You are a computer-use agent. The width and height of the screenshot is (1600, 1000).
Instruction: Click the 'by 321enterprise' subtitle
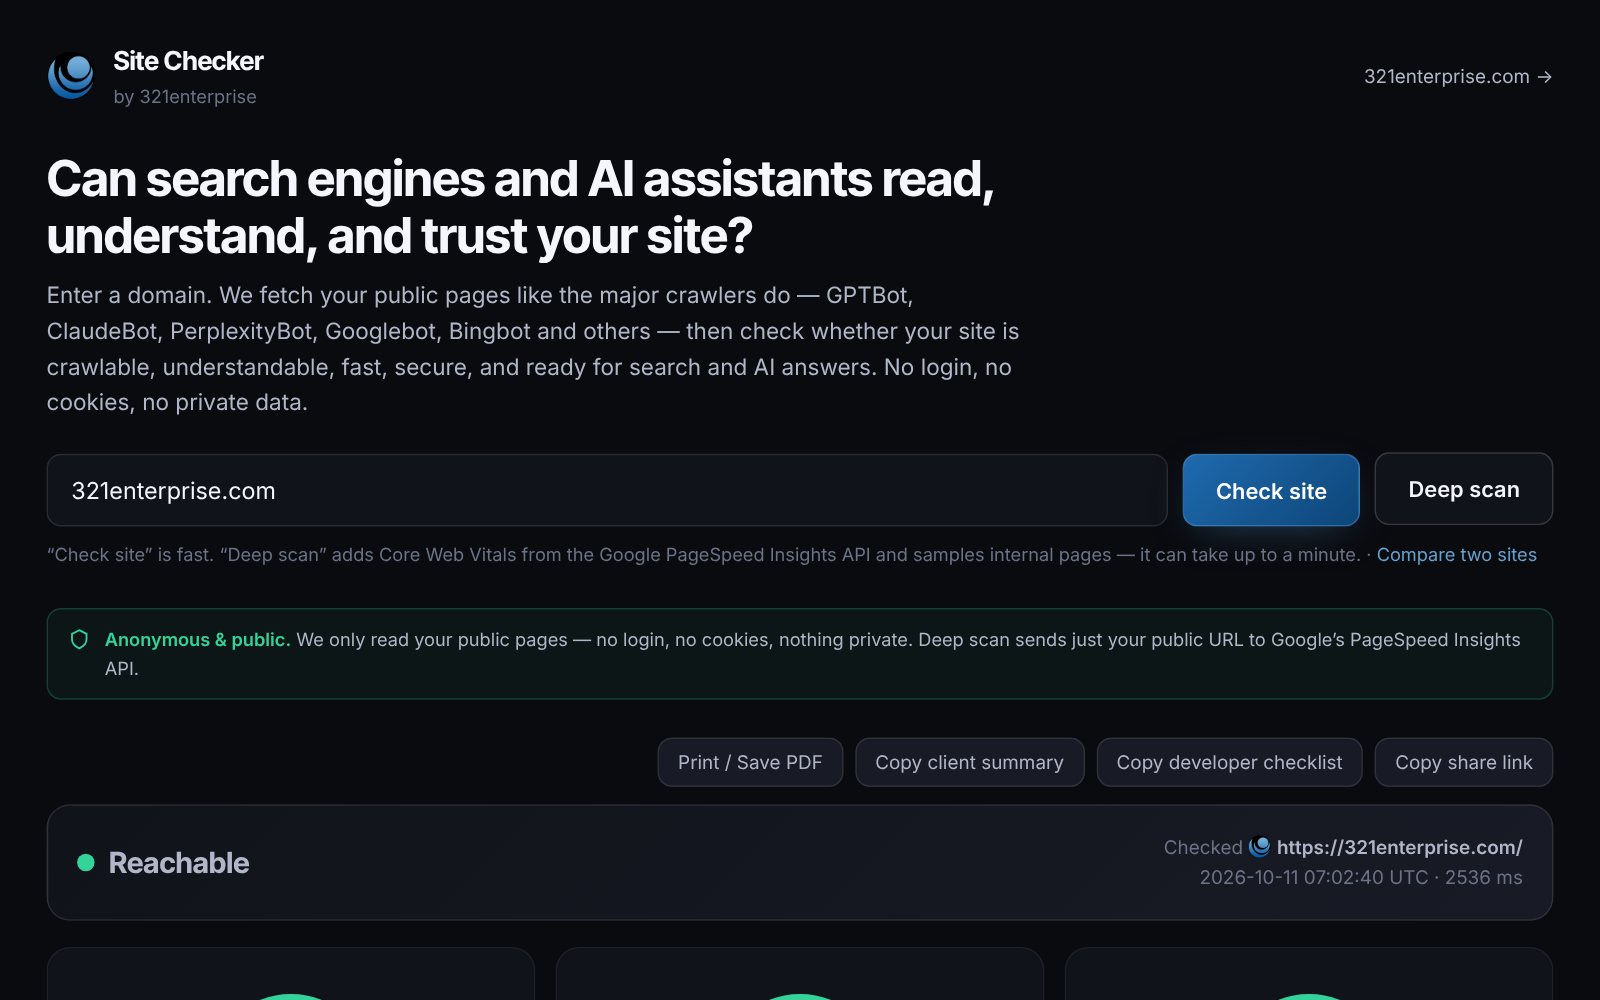[x=185, y=97]
